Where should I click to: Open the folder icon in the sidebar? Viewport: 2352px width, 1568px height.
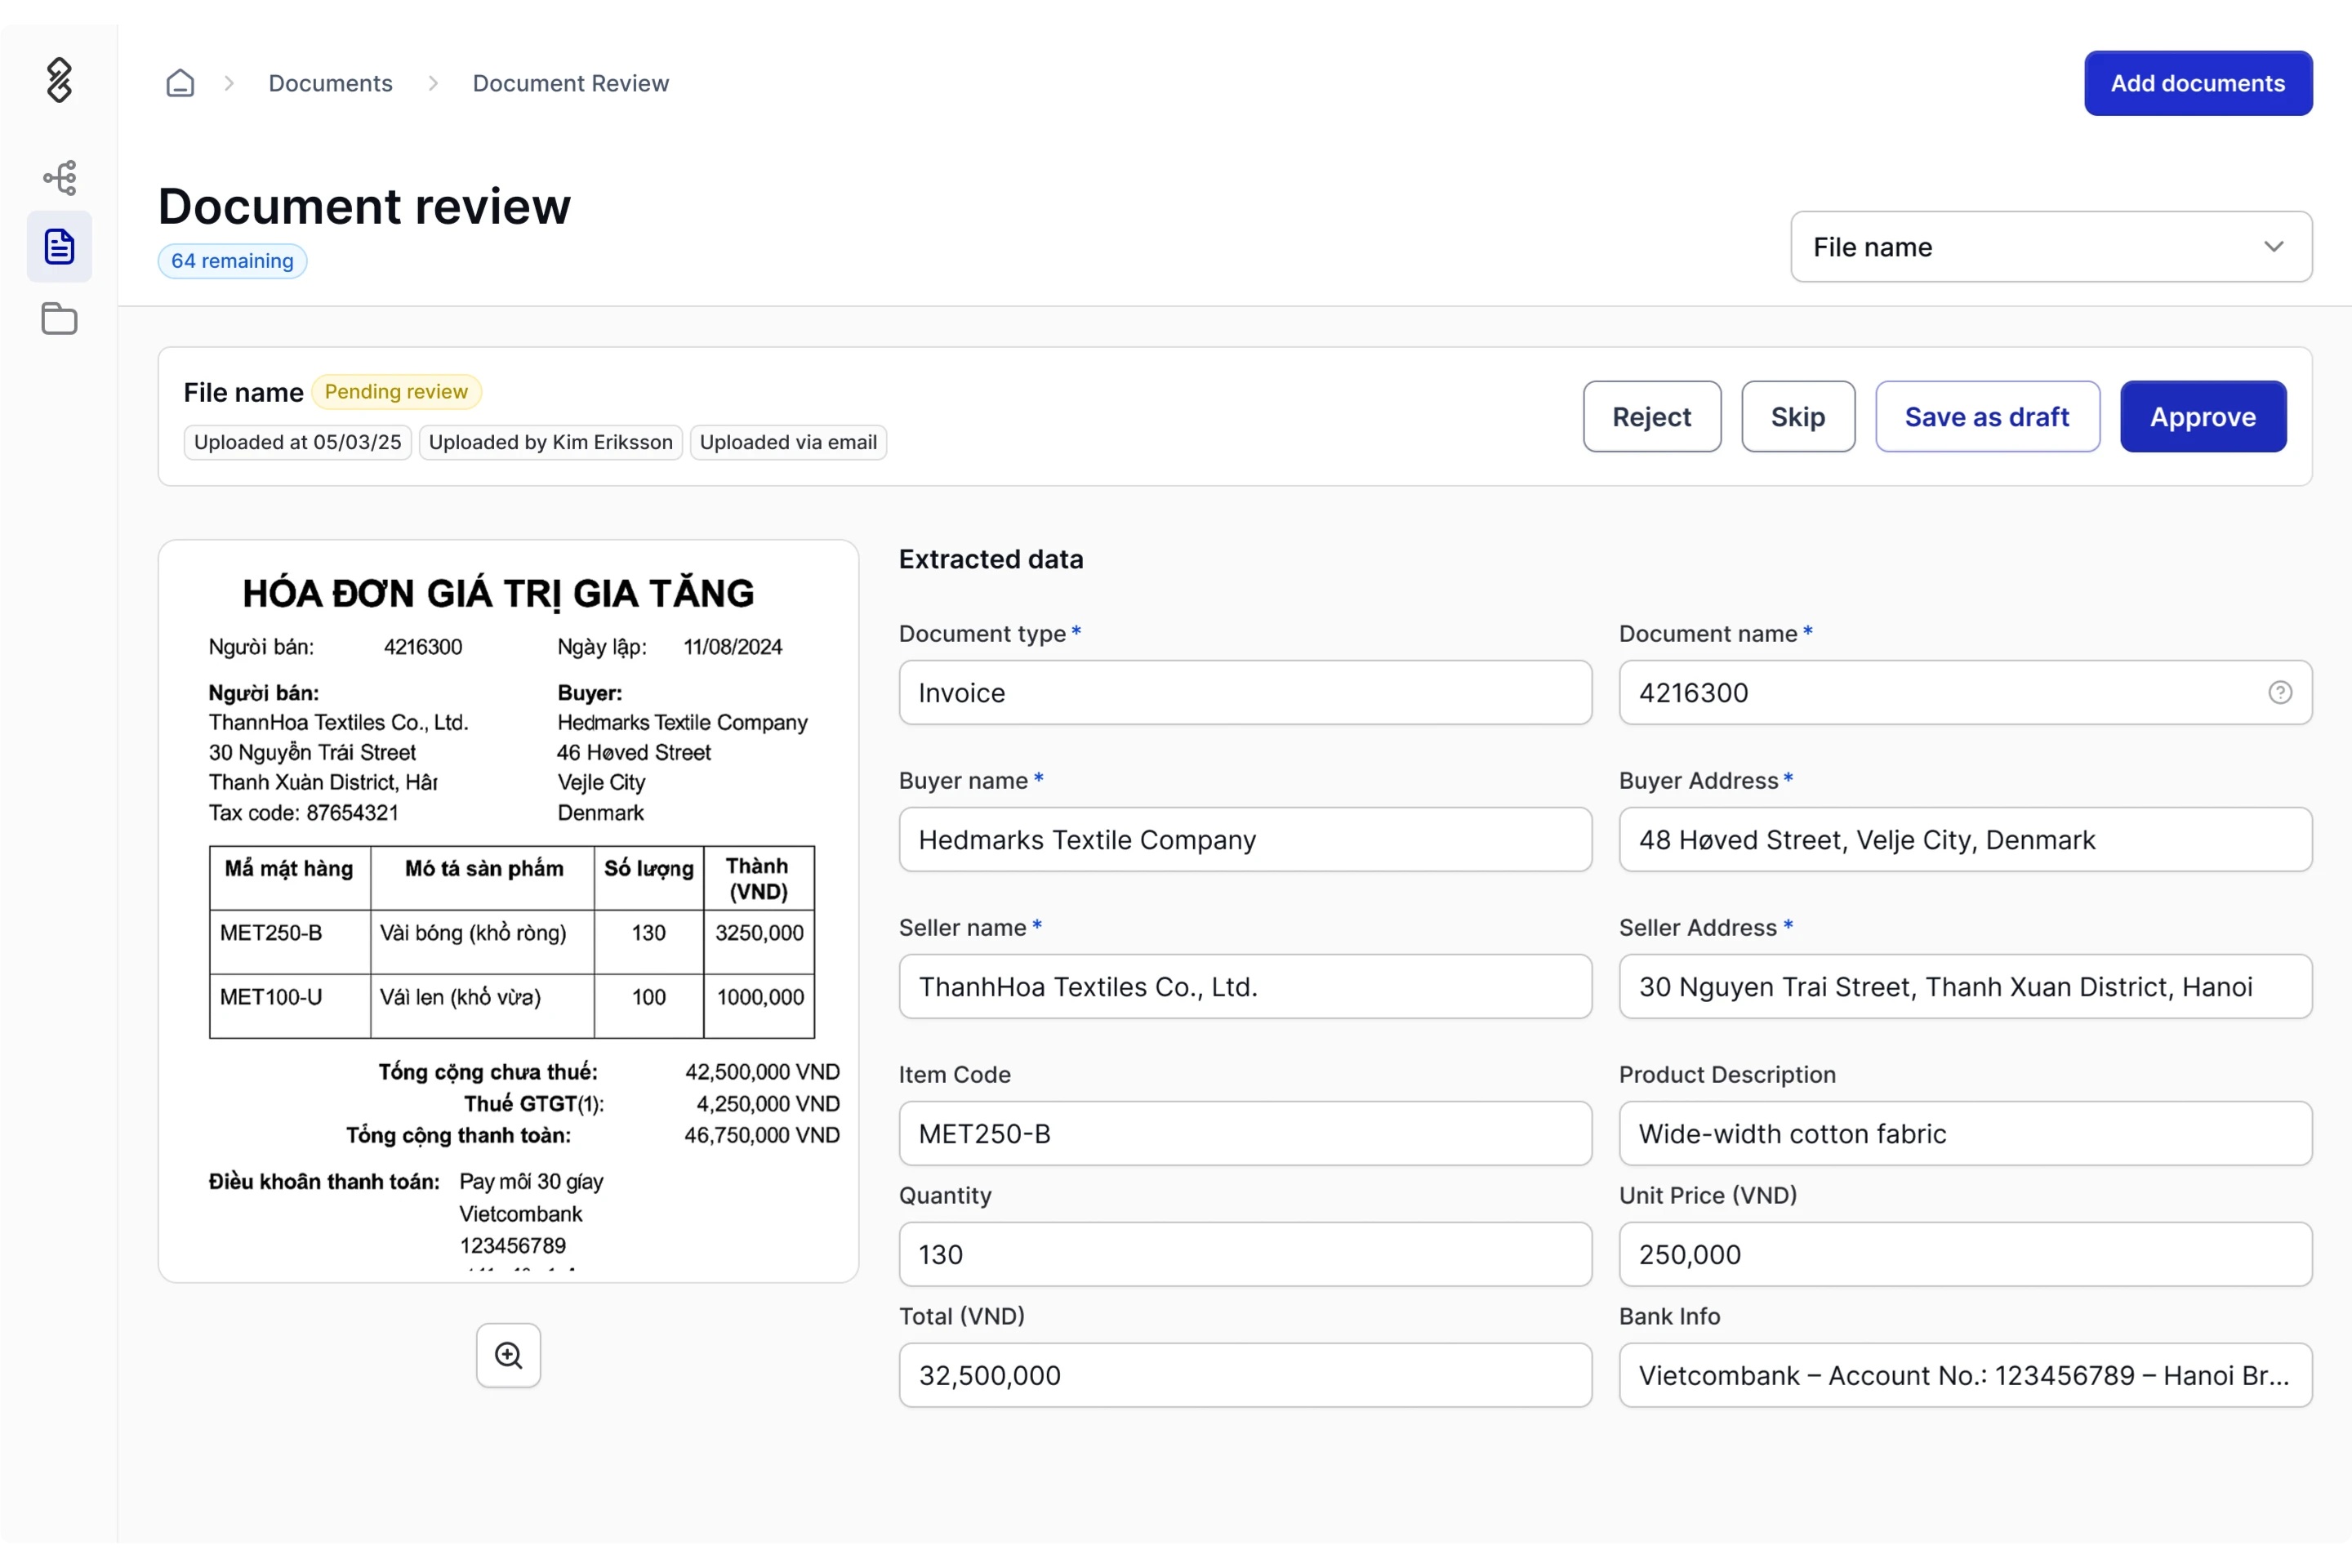pos(59,319)
